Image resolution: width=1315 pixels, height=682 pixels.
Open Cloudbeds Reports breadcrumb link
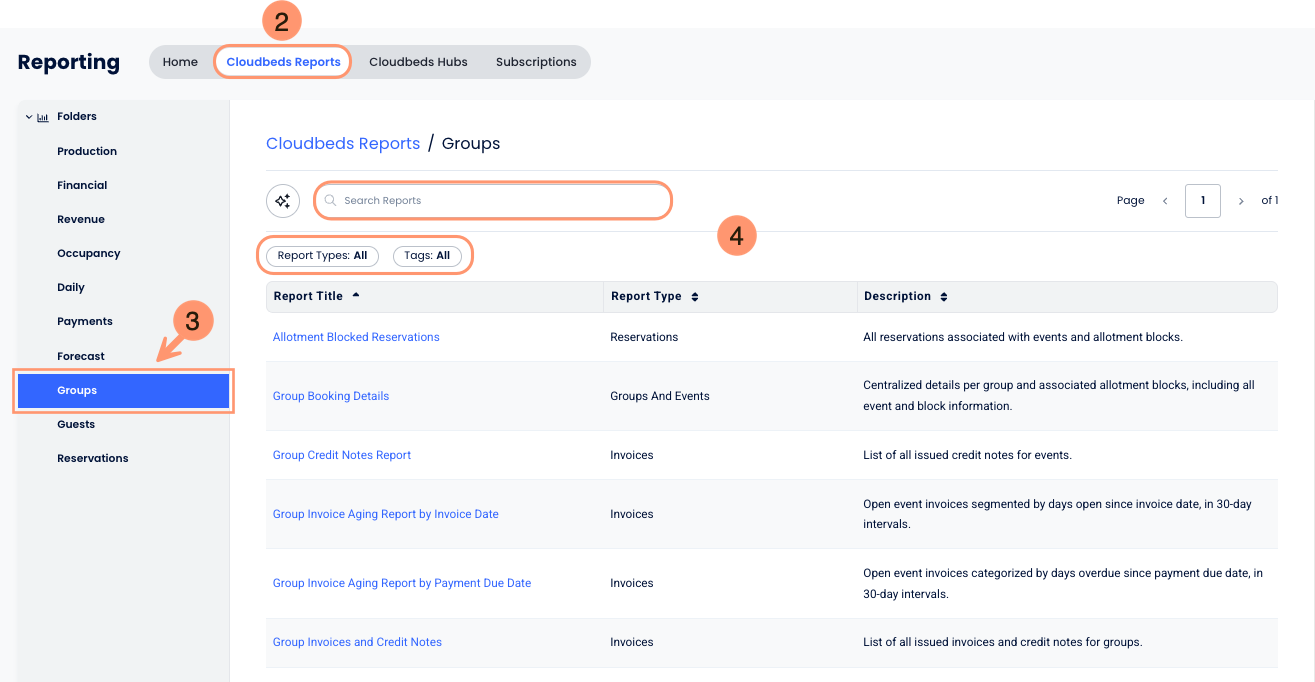[343, 143]
